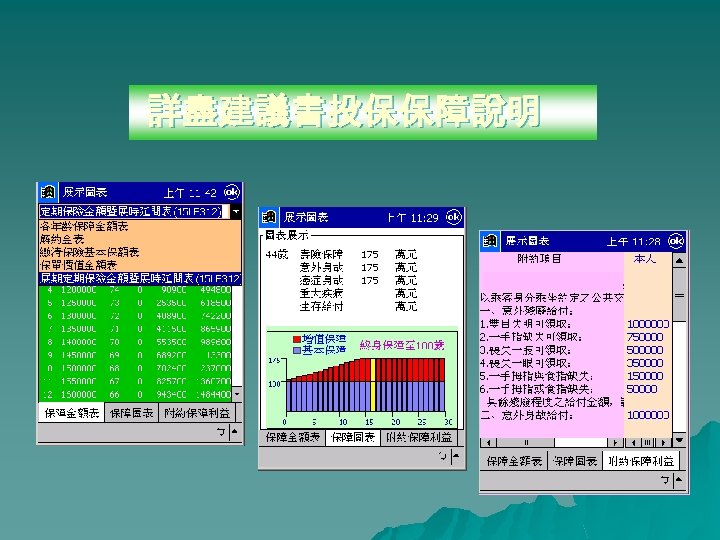720x540 pixels.
Task: Tap the start icon in right window title bar
Action: click(490, 241)
